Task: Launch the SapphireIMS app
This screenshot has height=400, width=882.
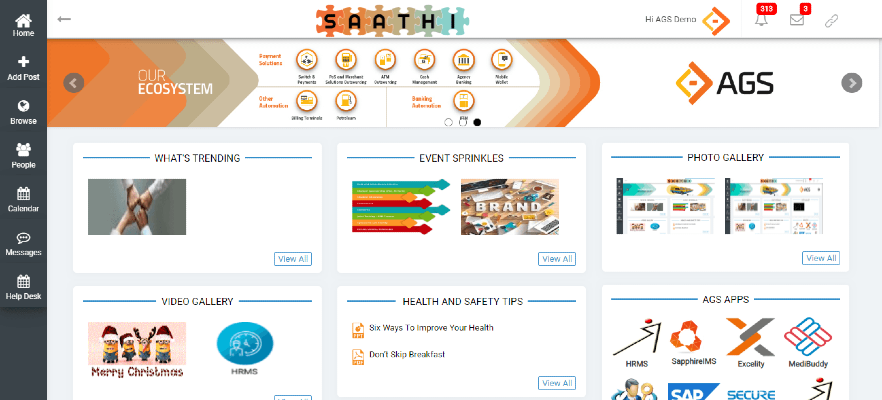Action: pyautogui.click(x=692, y=340)
